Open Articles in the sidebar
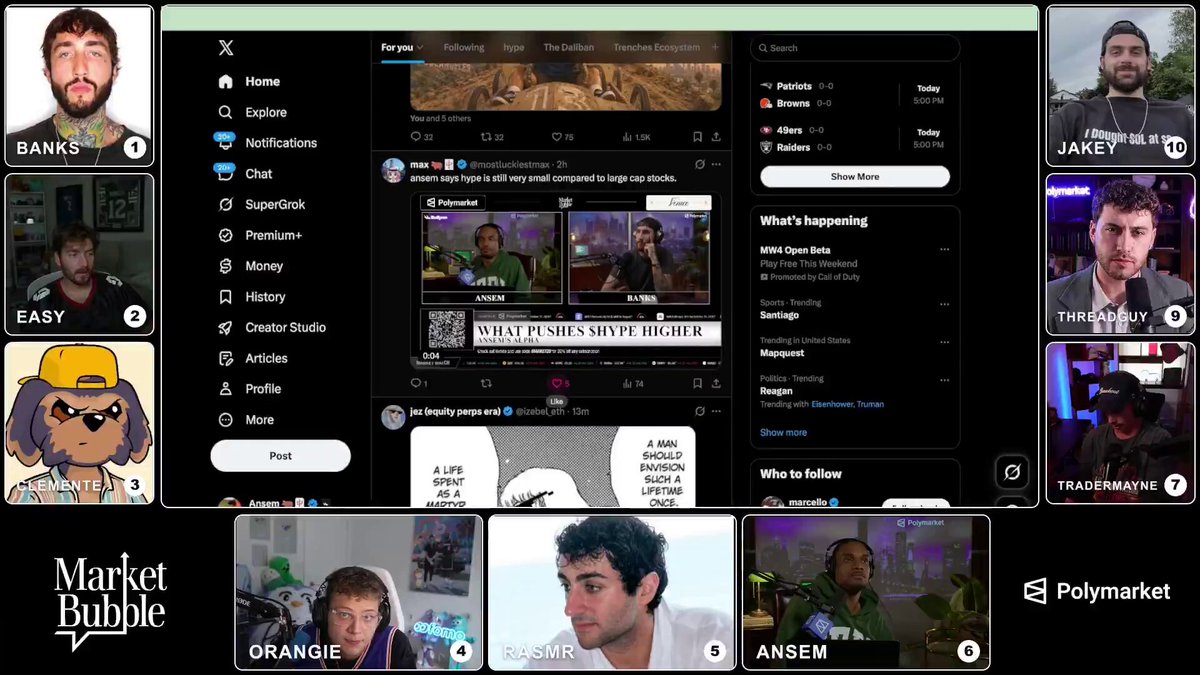Image resolution: width=1200 pixels, height=675 pixels. tap(253, 358)
